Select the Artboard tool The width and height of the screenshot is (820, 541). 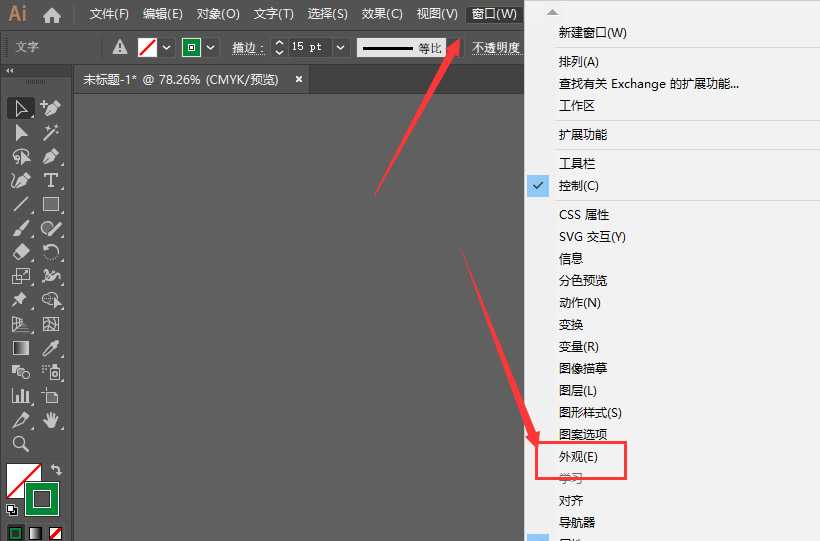(x=51, y=396)
